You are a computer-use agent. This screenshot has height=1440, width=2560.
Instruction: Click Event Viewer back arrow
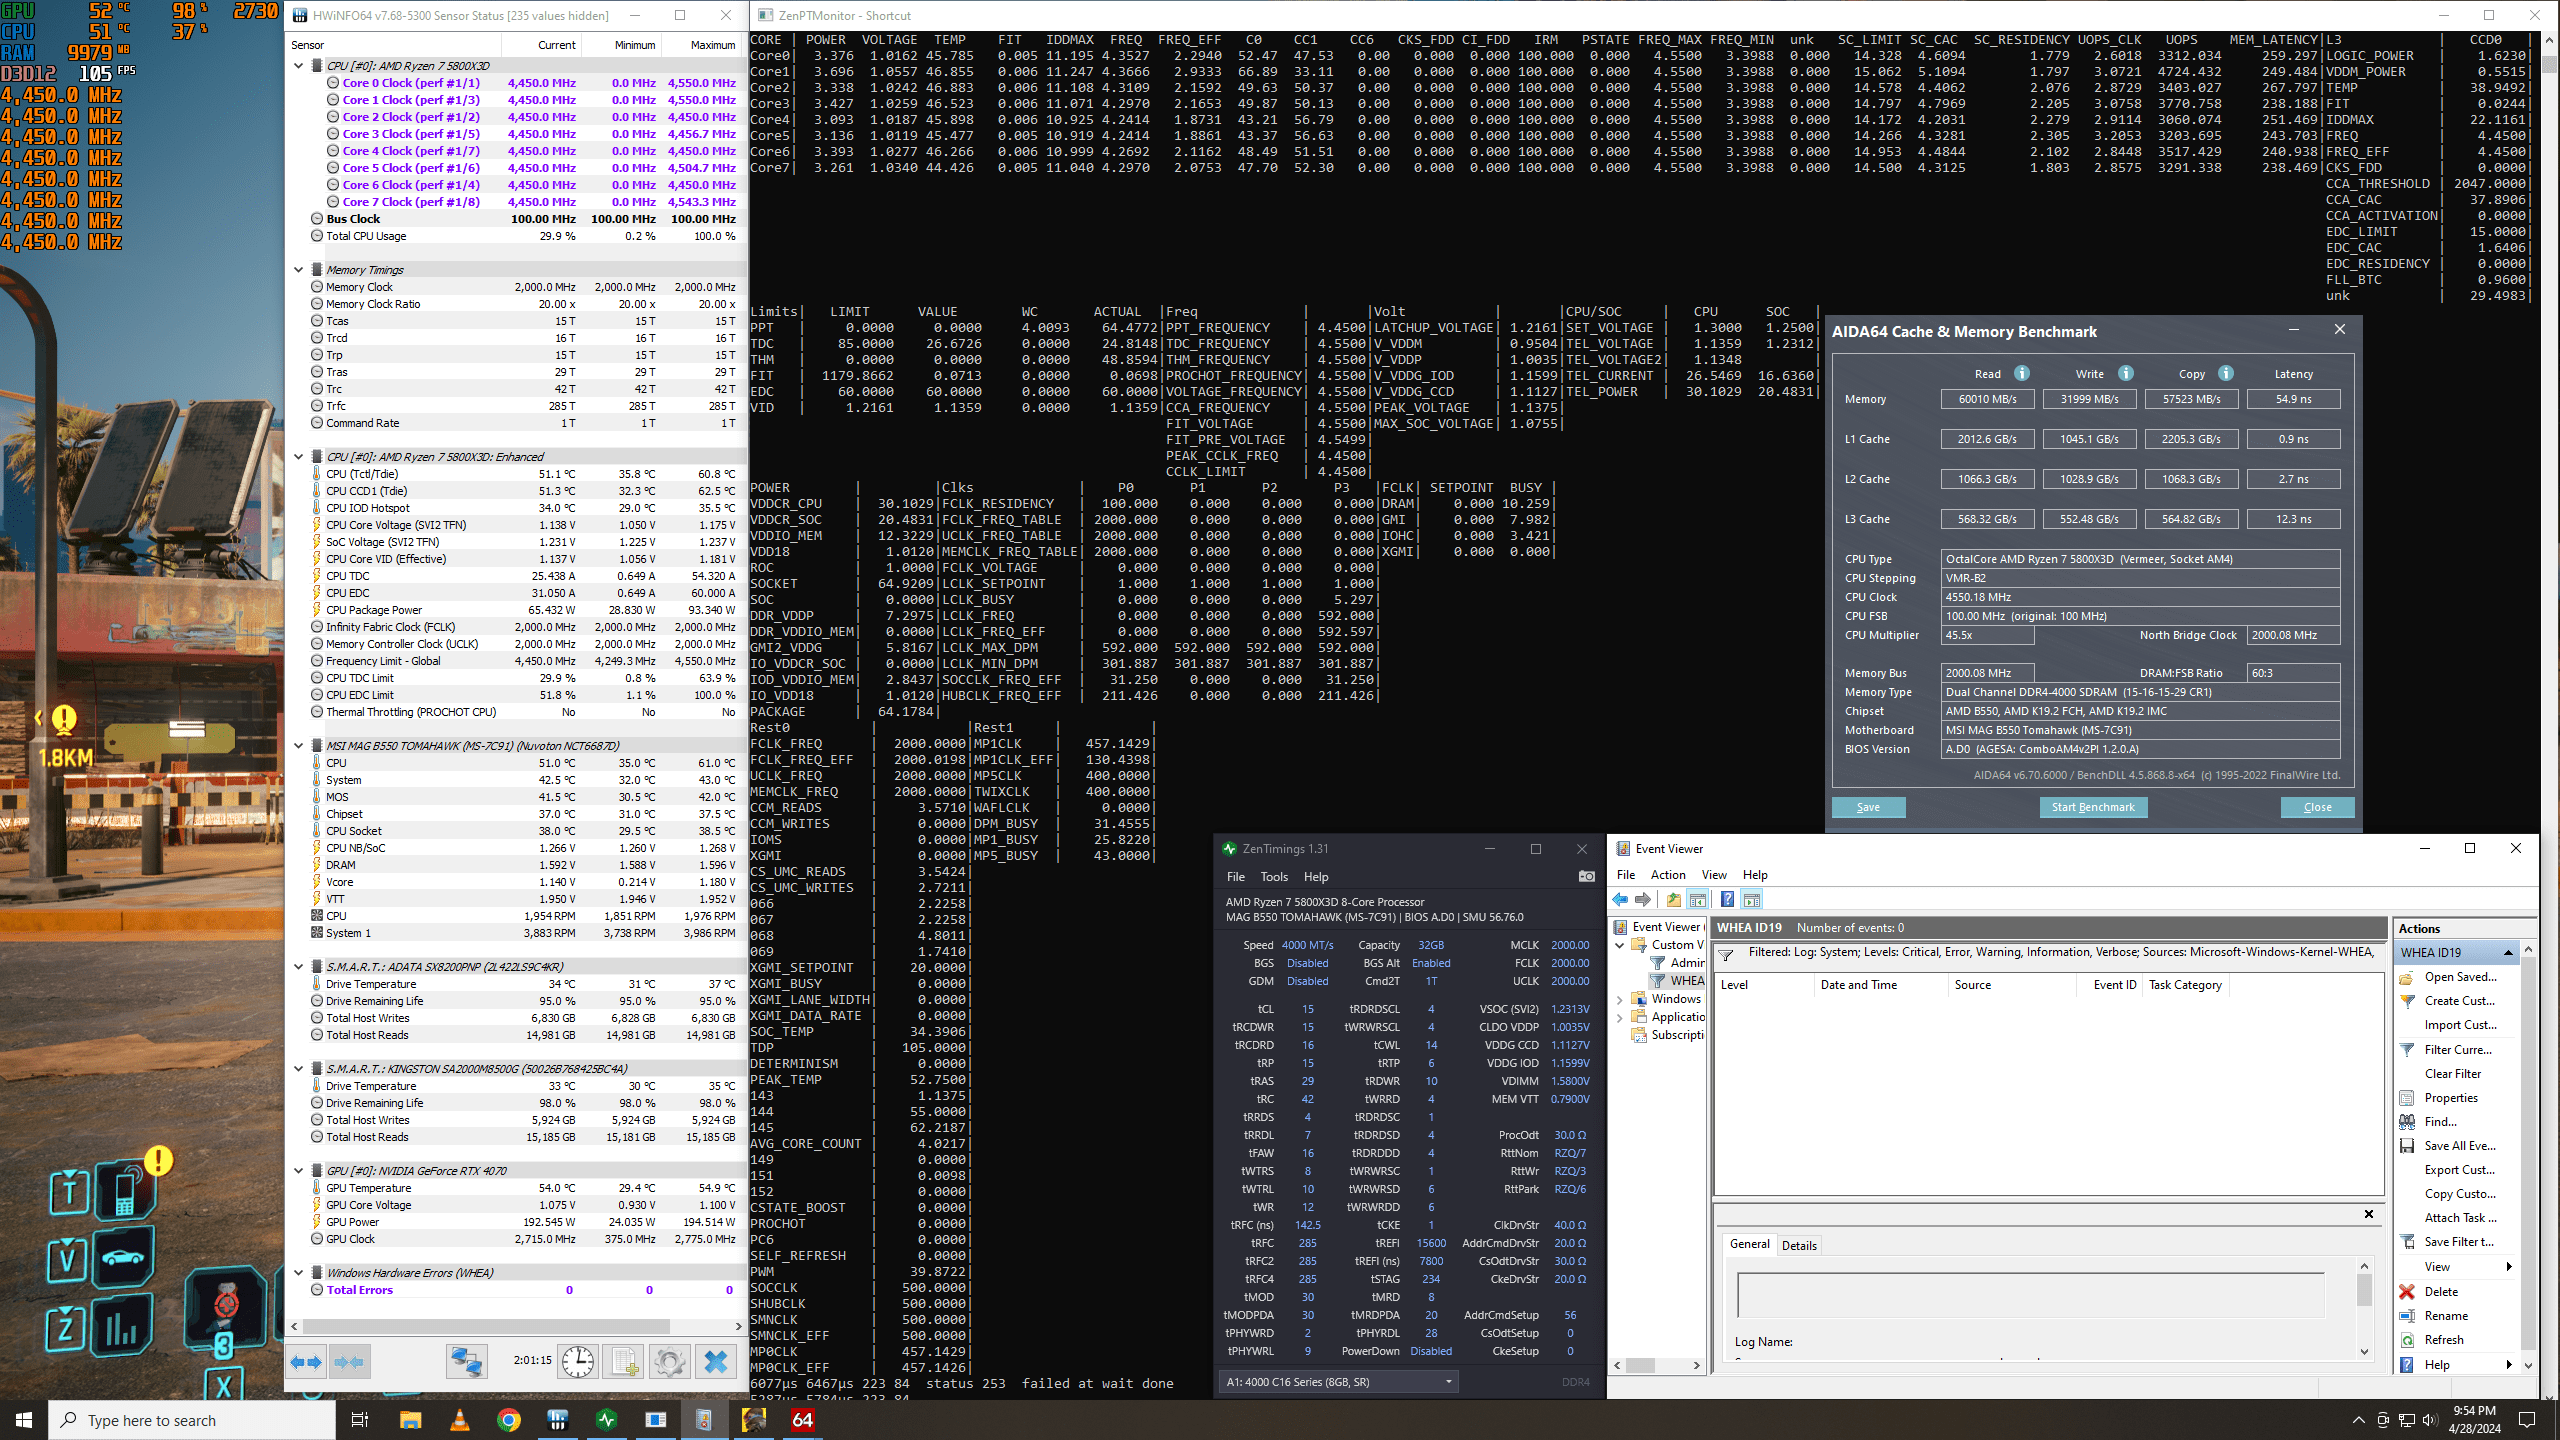[1620, 900]
